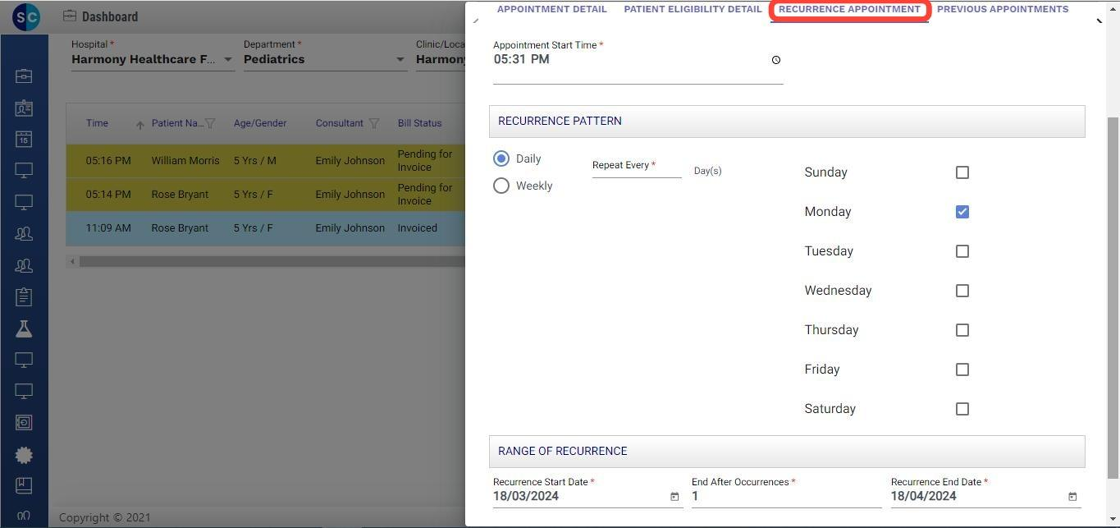Click Pending for Invoice in 05:16 PM row
This screenshot has width=1120, height=528.
[425, 161]
